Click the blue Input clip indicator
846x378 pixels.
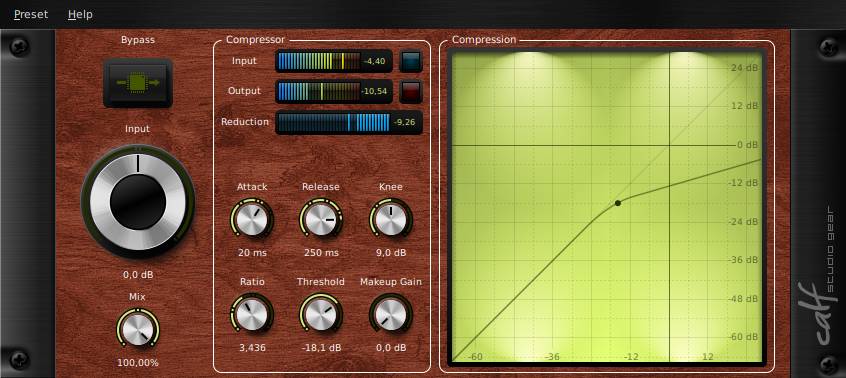[411, 61]
